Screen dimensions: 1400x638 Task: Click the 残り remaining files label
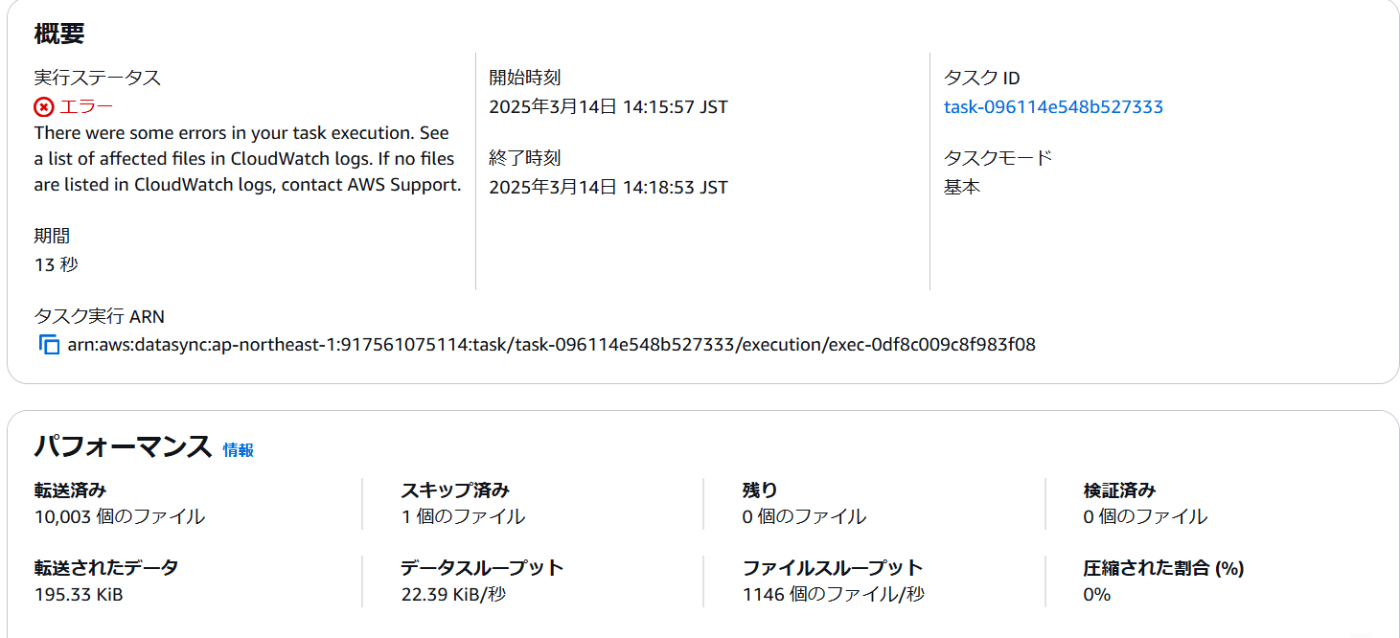pyautogui.click(x=760, y=490)
